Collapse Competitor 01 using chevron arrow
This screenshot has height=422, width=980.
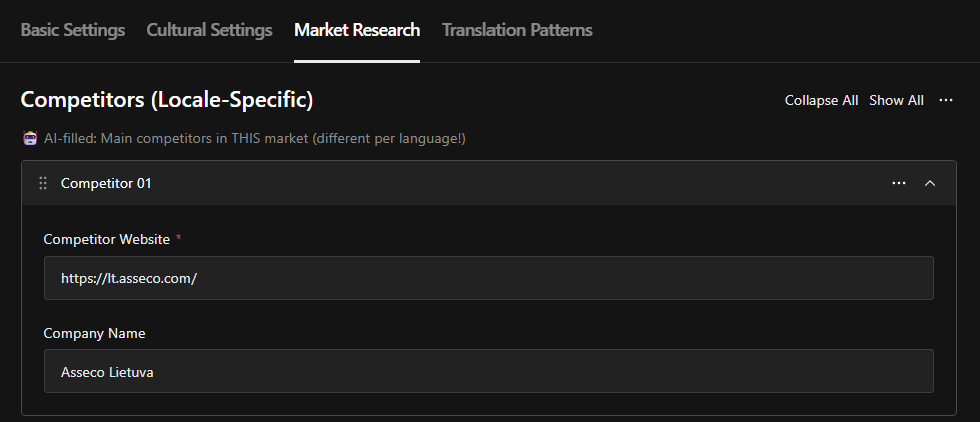[930, 183]
